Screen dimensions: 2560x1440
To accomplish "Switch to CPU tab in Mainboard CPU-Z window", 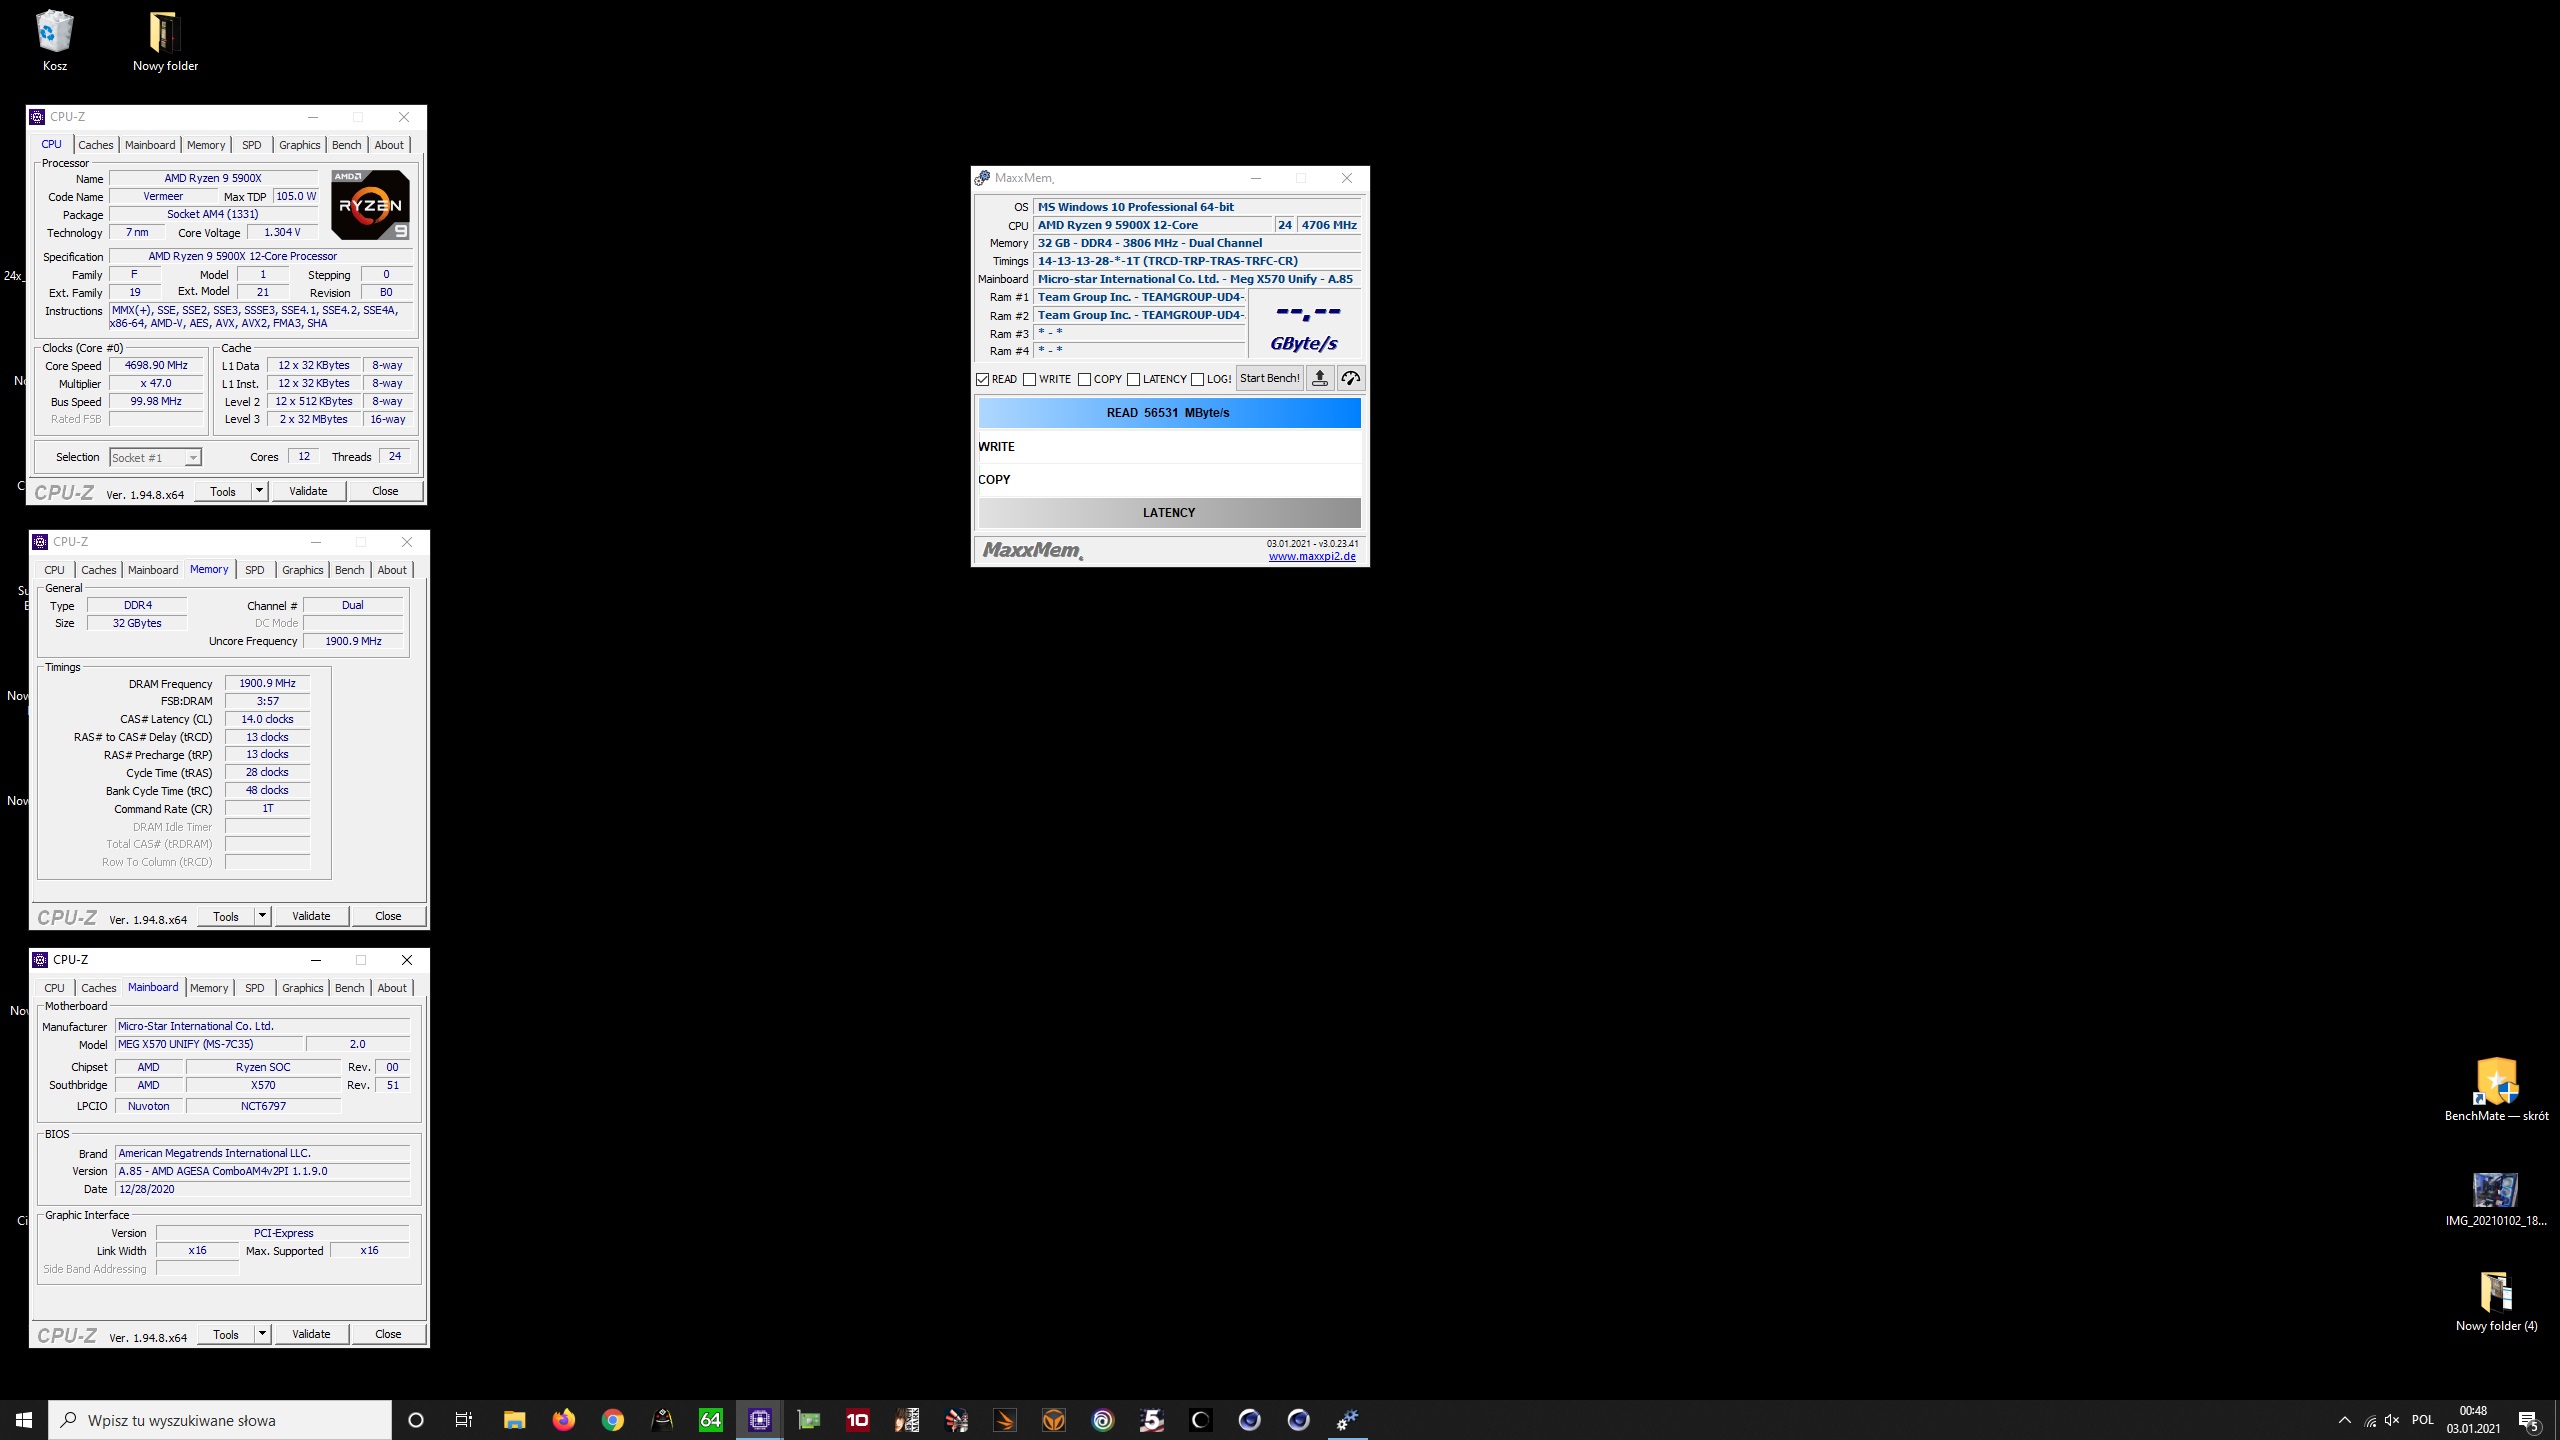I will pyautogui.click(x=54, y=988).
